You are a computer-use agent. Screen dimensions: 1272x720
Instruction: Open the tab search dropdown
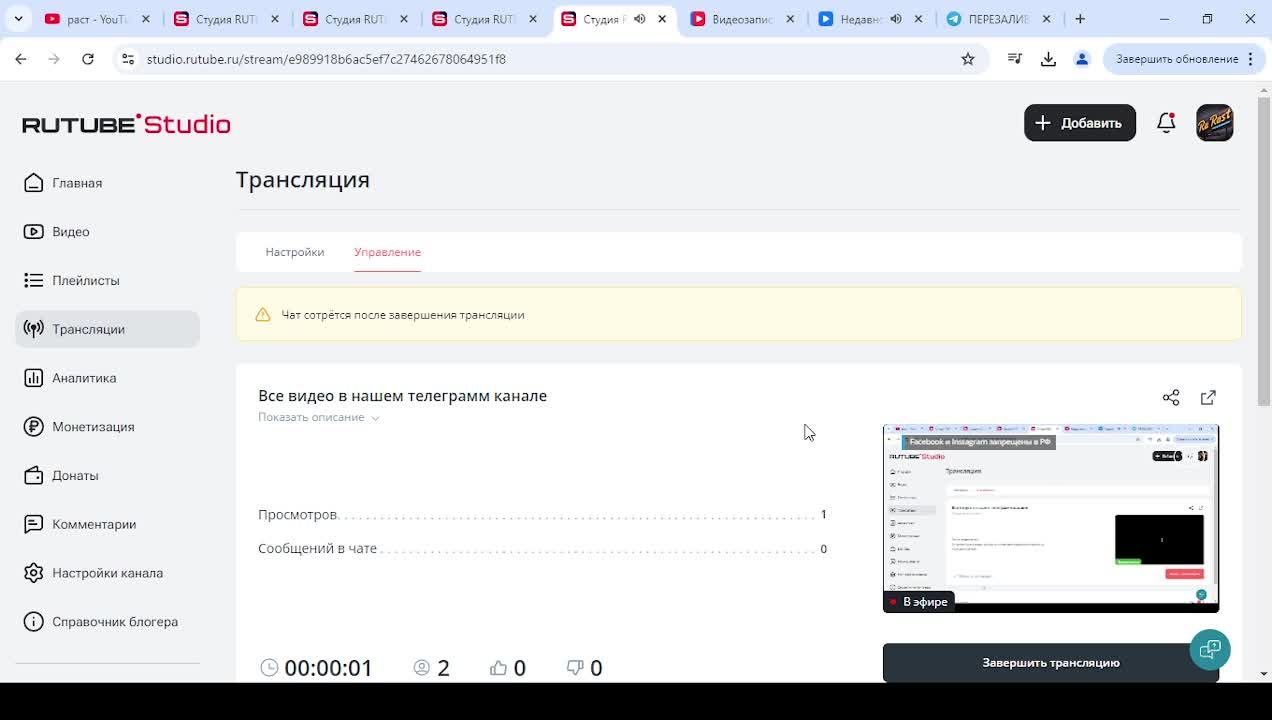point(20,18)
